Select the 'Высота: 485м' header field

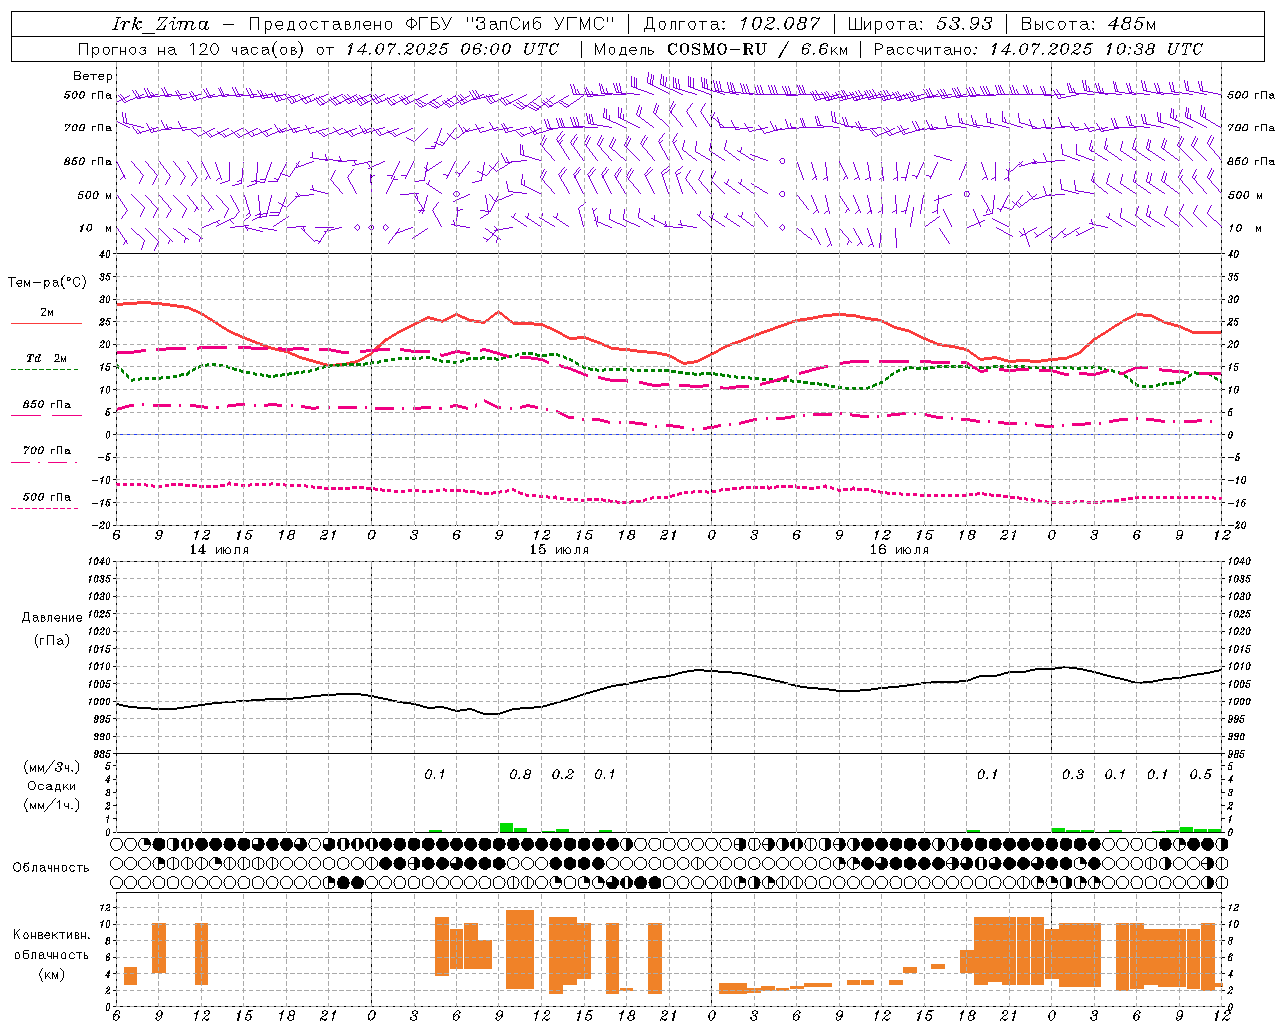pyautogui.click(x=1088, y=24)
